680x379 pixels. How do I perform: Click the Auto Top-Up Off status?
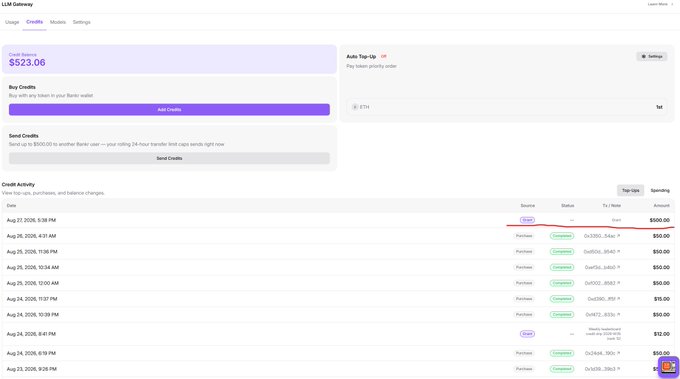[383, 56]
